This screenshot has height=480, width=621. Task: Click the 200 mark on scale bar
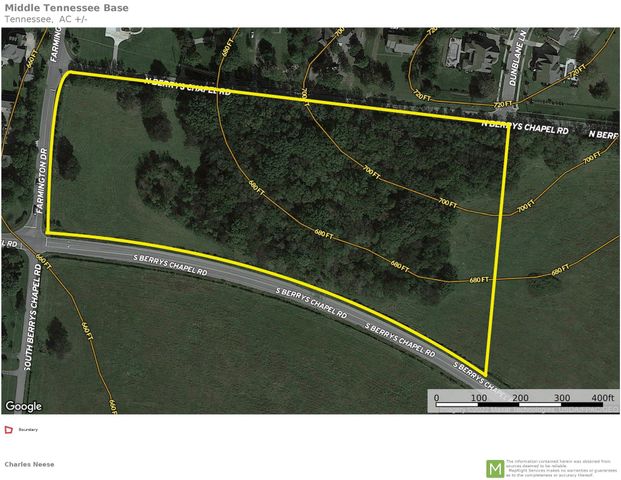point(518,398)
